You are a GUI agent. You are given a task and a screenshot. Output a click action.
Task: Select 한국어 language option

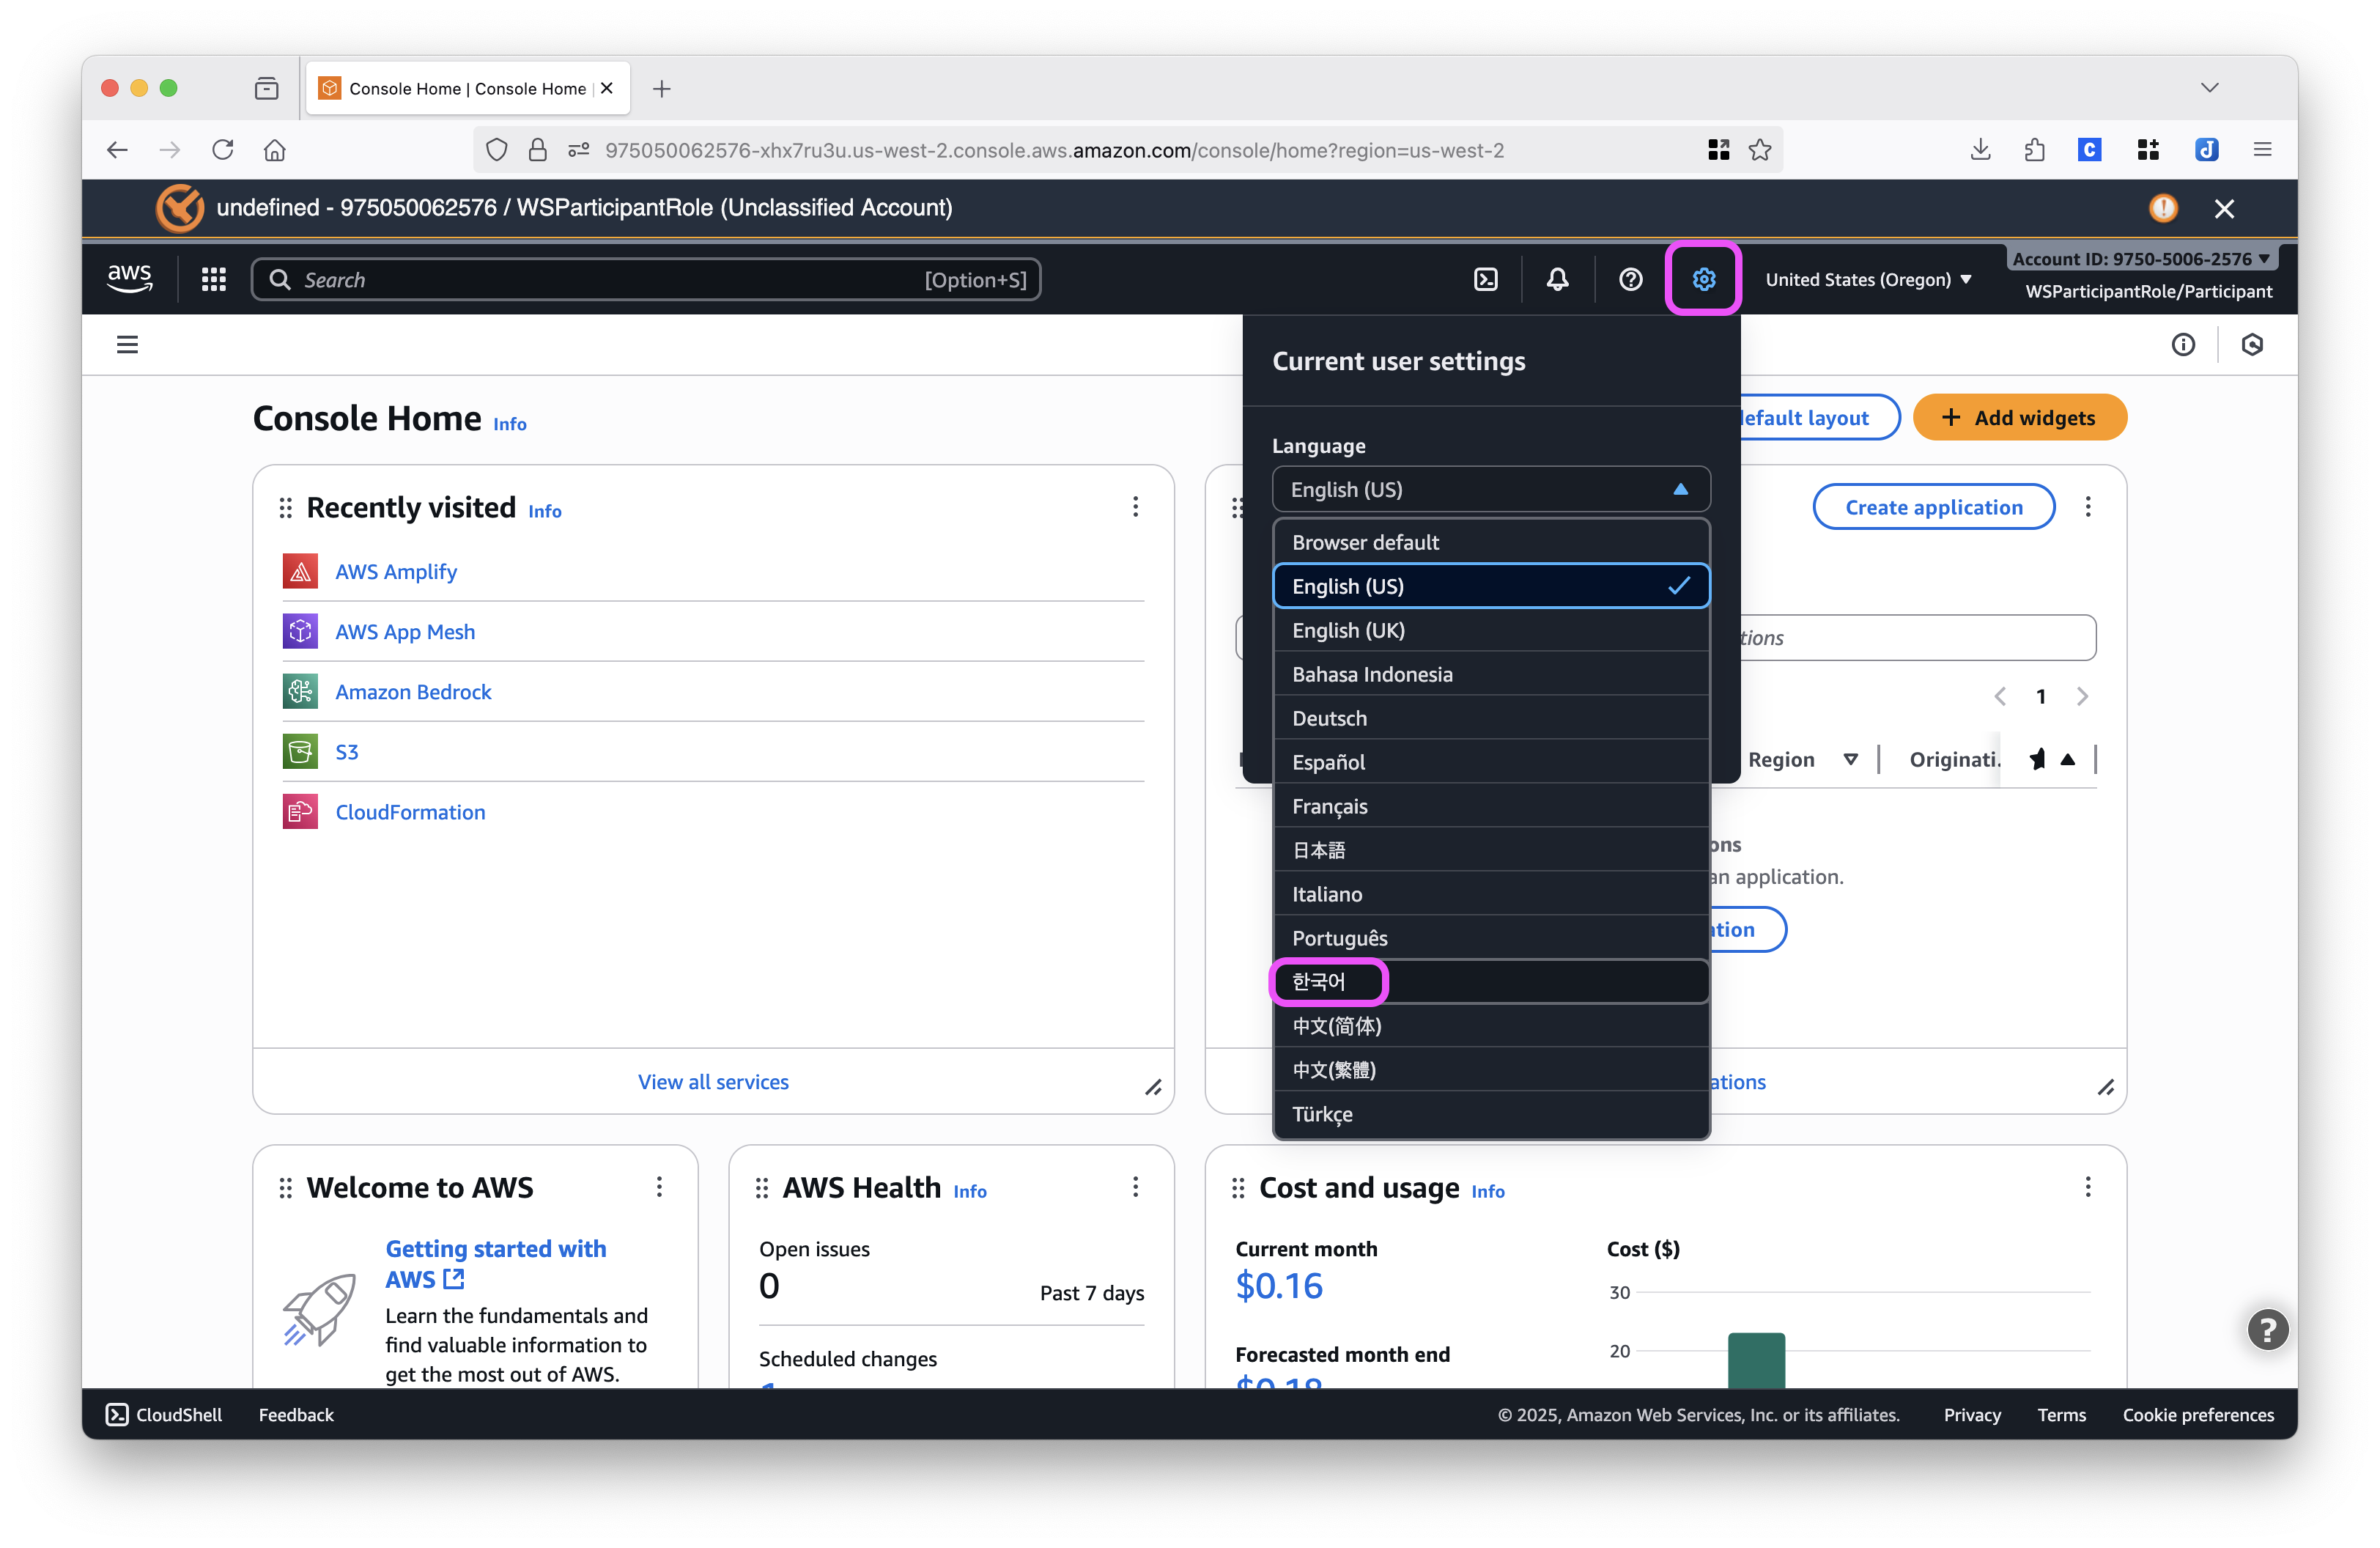pos(1491,982)
